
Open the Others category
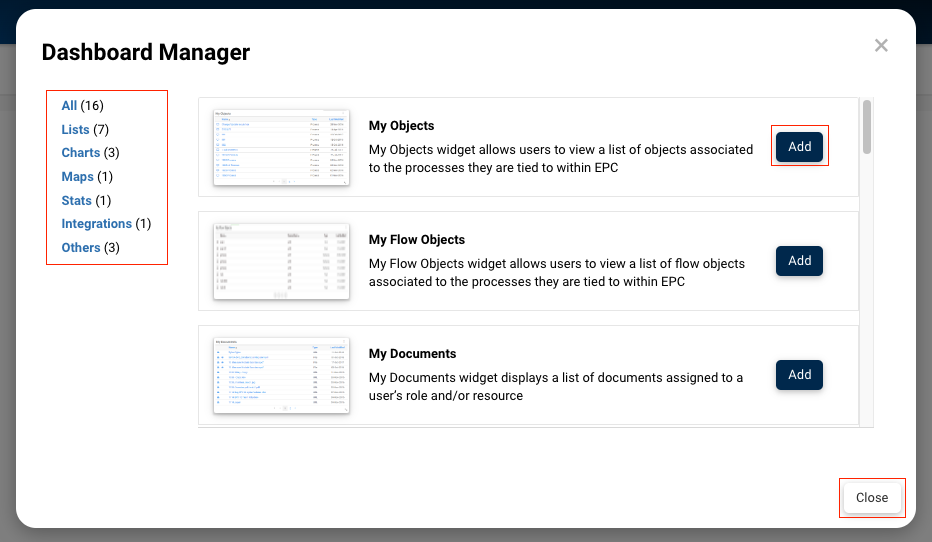point(80,248)
